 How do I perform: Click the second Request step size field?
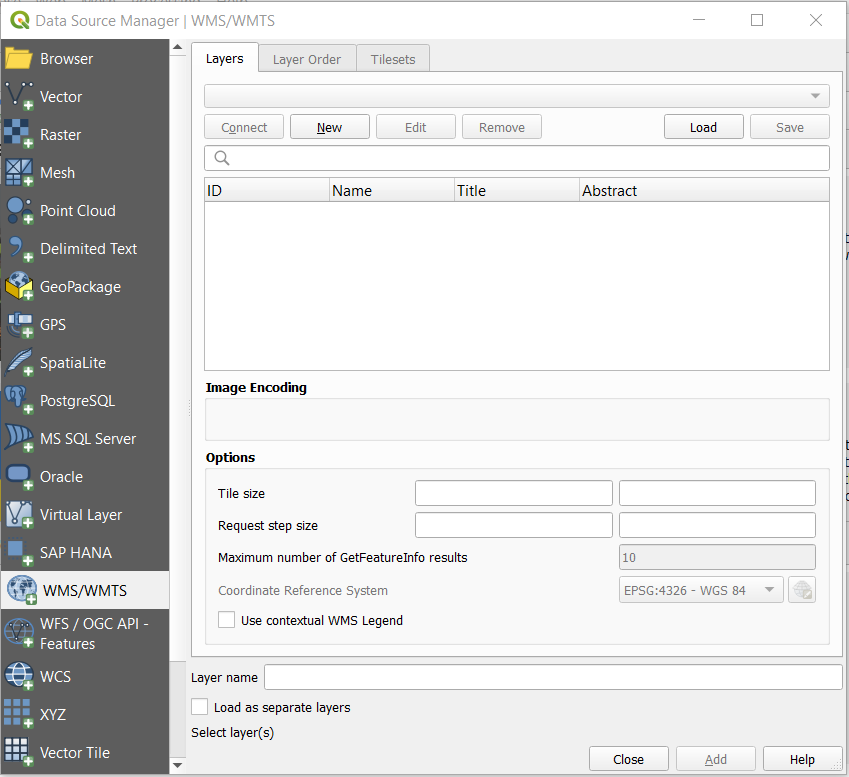pyautogui.click(x=717, y=525)
